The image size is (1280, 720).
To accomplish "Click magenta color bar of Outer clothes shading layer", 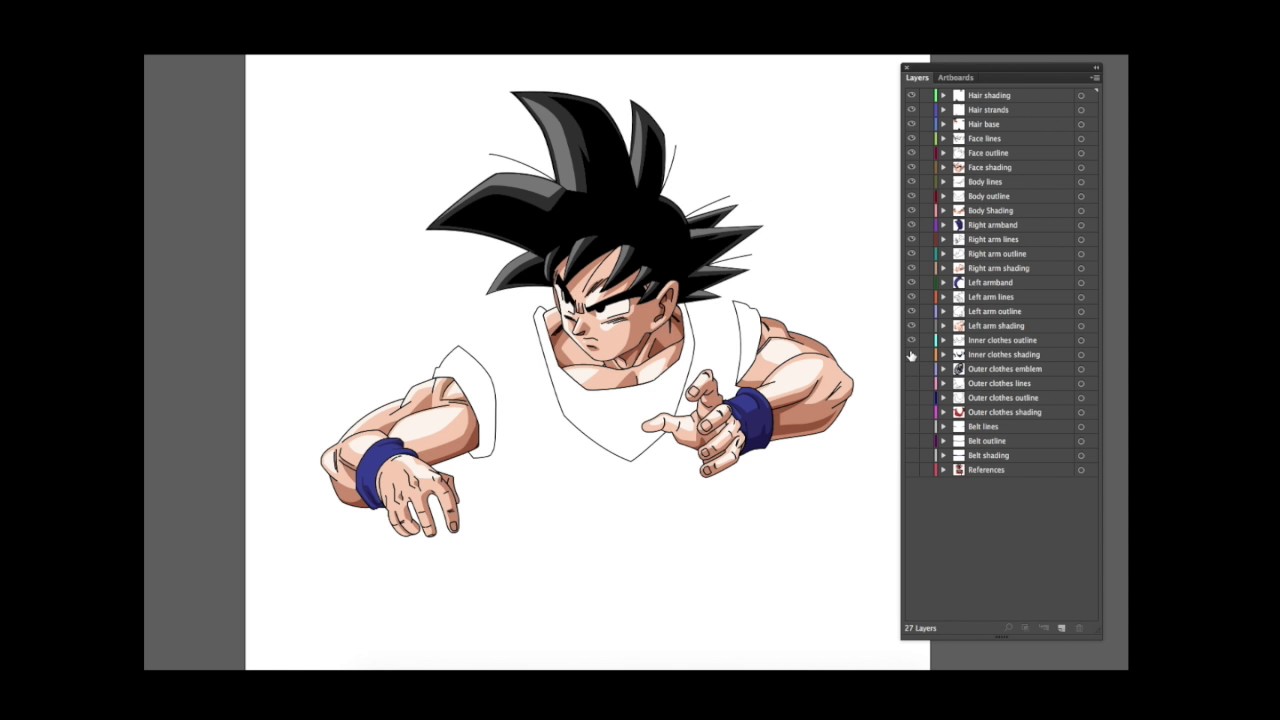I will coord(936,412).
